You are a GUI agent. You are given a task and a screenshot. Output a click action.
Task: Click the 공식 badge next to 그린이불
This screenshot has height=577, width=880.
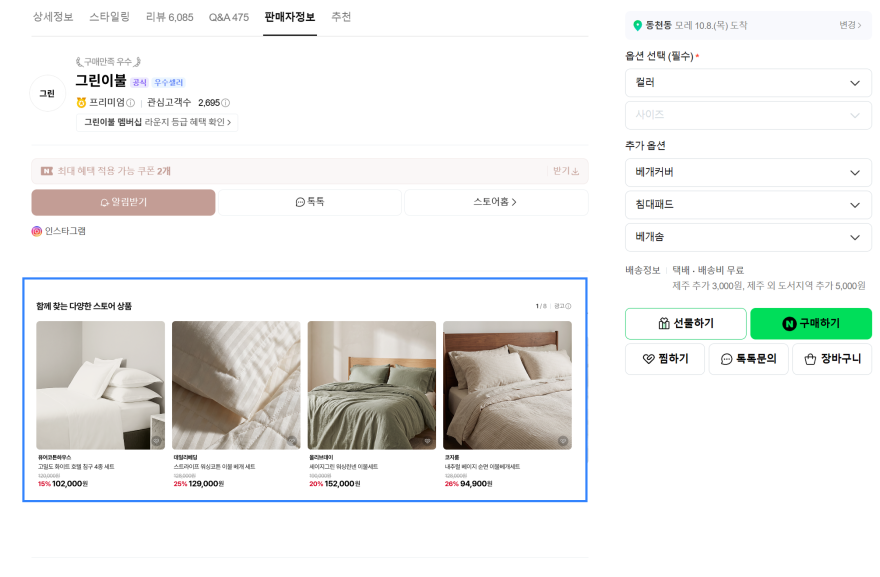coord(139,83)
